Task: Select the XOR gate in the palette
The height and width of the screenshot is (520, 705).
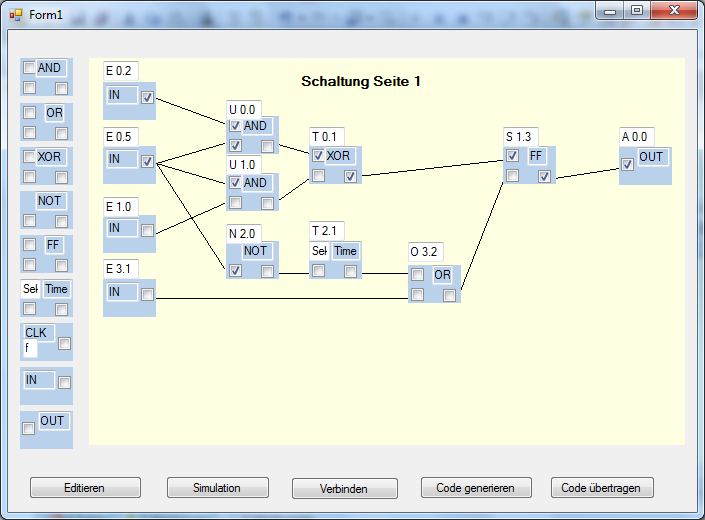Action: coord(49,157)
